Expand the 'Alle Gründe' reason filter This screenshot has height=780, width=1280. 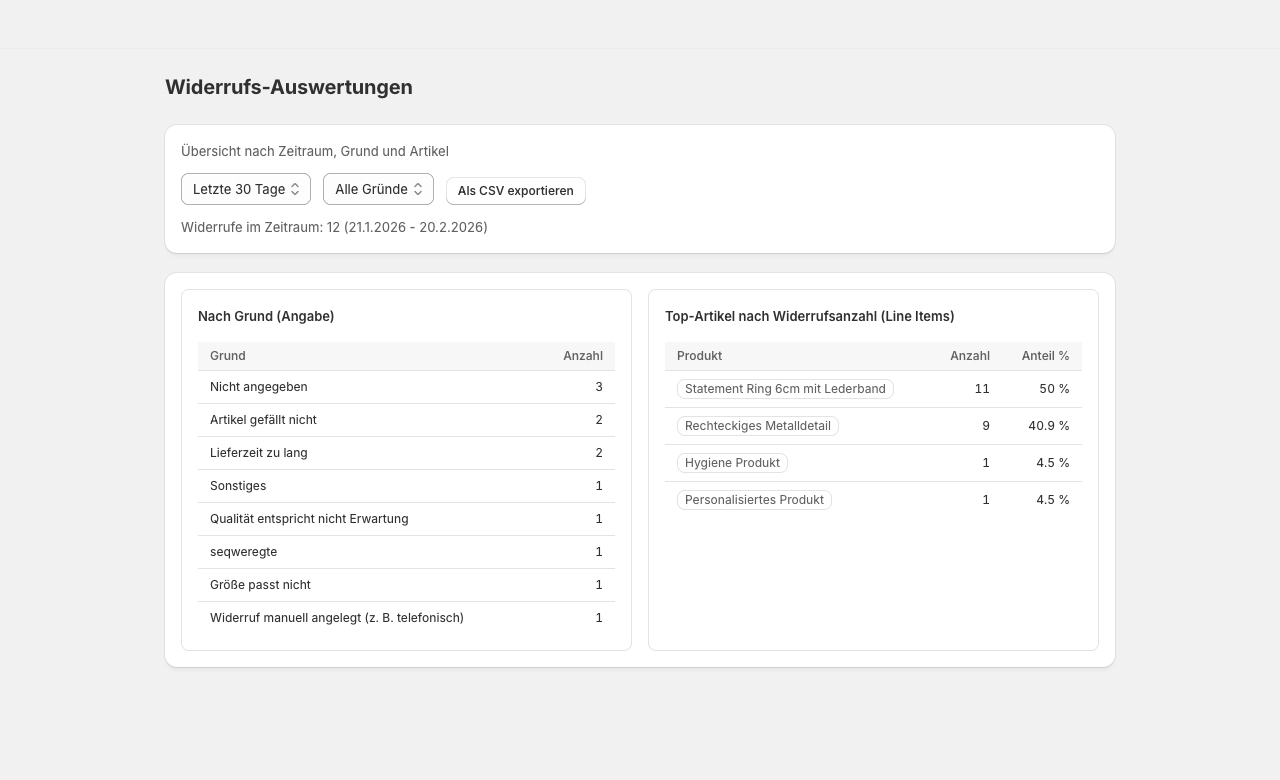(378, 189)
